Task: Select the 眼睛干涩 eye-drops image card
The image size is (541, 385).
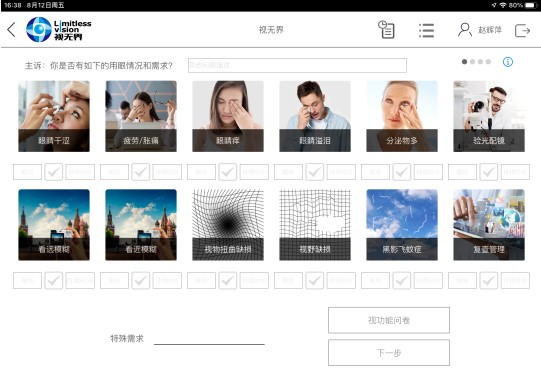Action: pyautogui.click(x=54, y=116)
